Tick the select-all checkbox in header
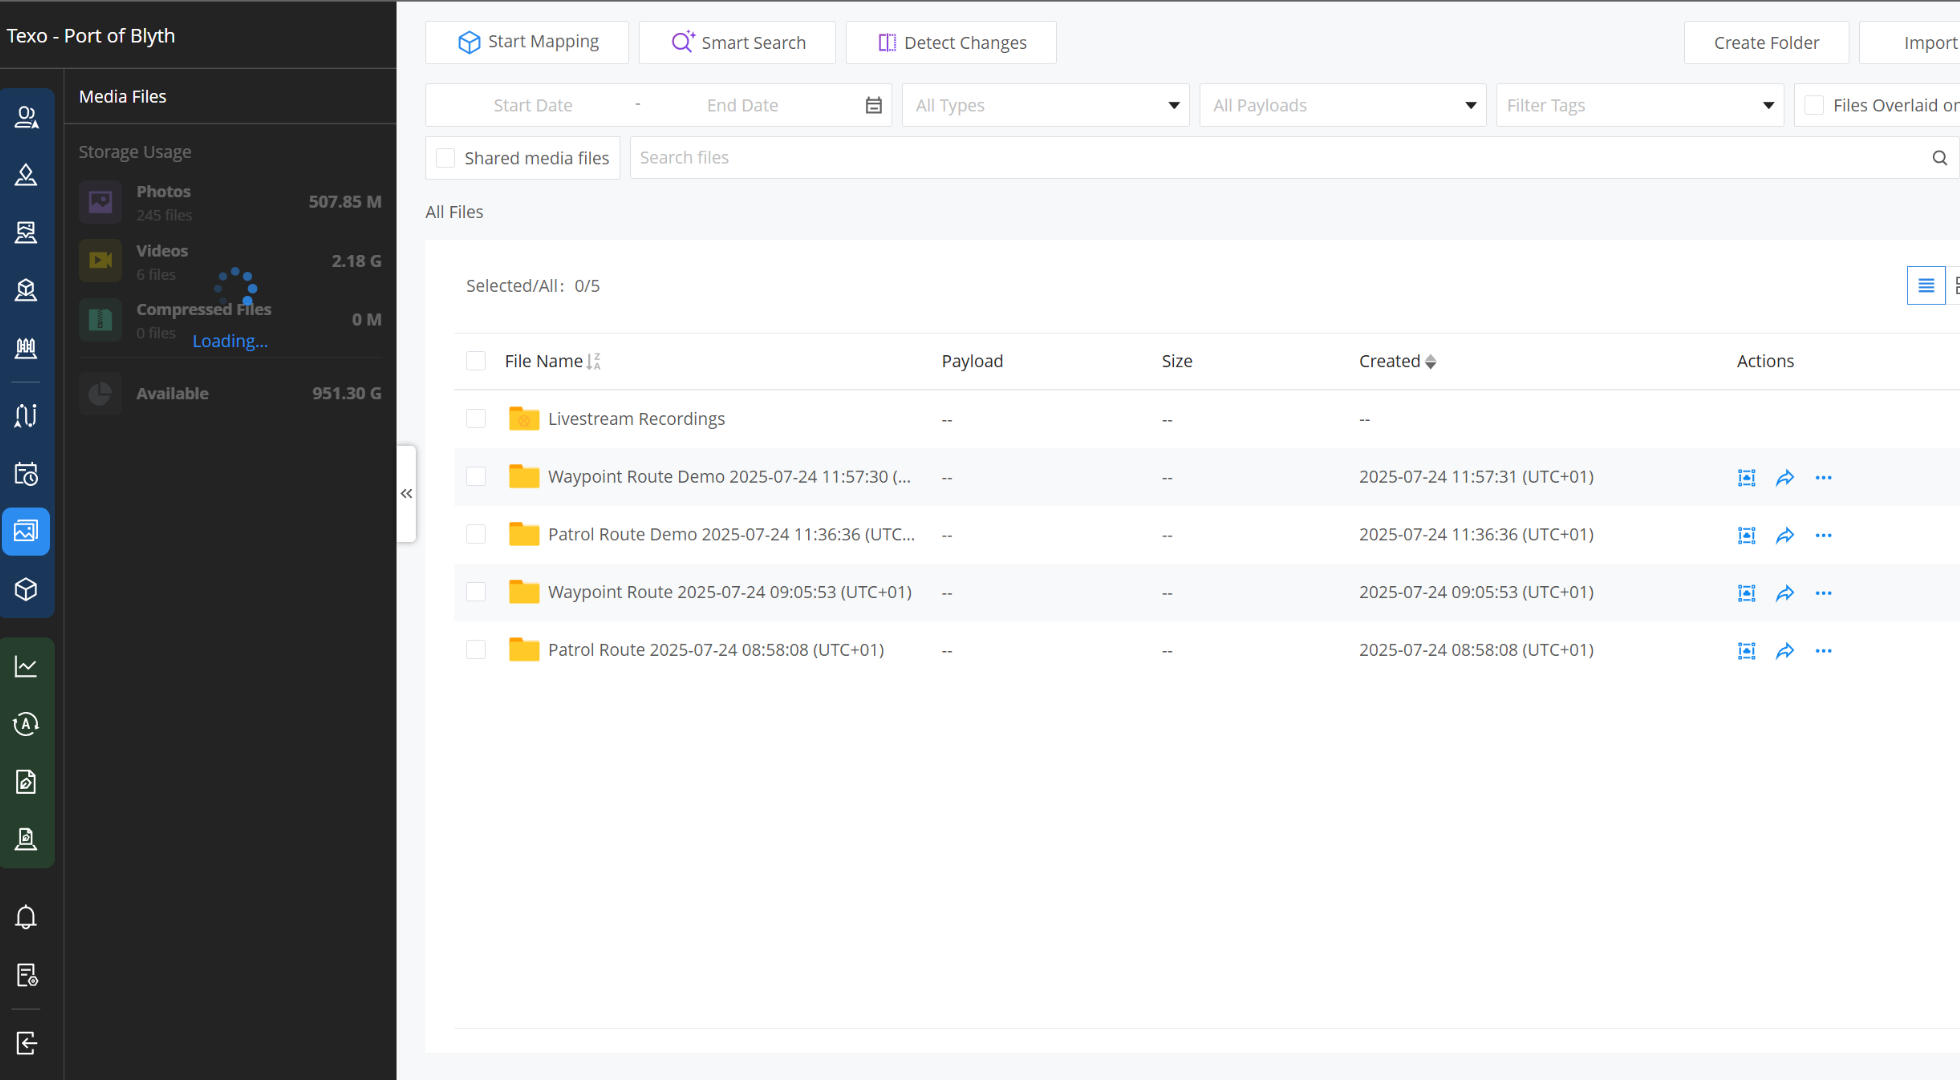 (x=476, y=361)
